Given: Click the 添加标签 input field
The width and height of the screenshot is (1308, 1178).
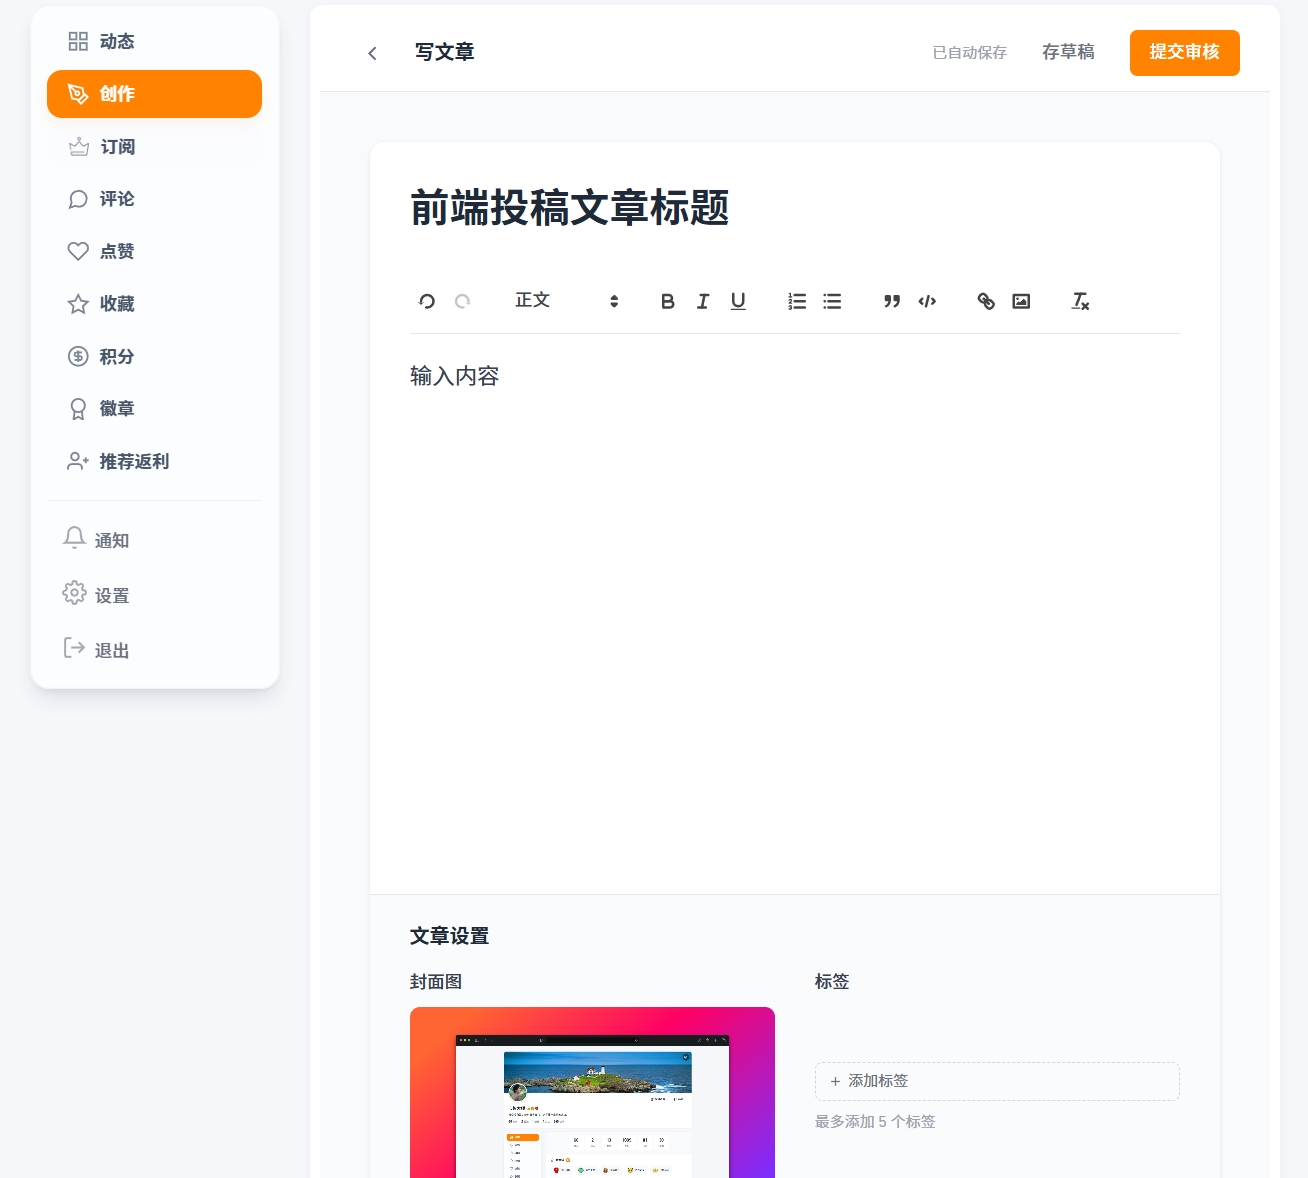Looking at the screenshot, I should [x=996, y=1081].
